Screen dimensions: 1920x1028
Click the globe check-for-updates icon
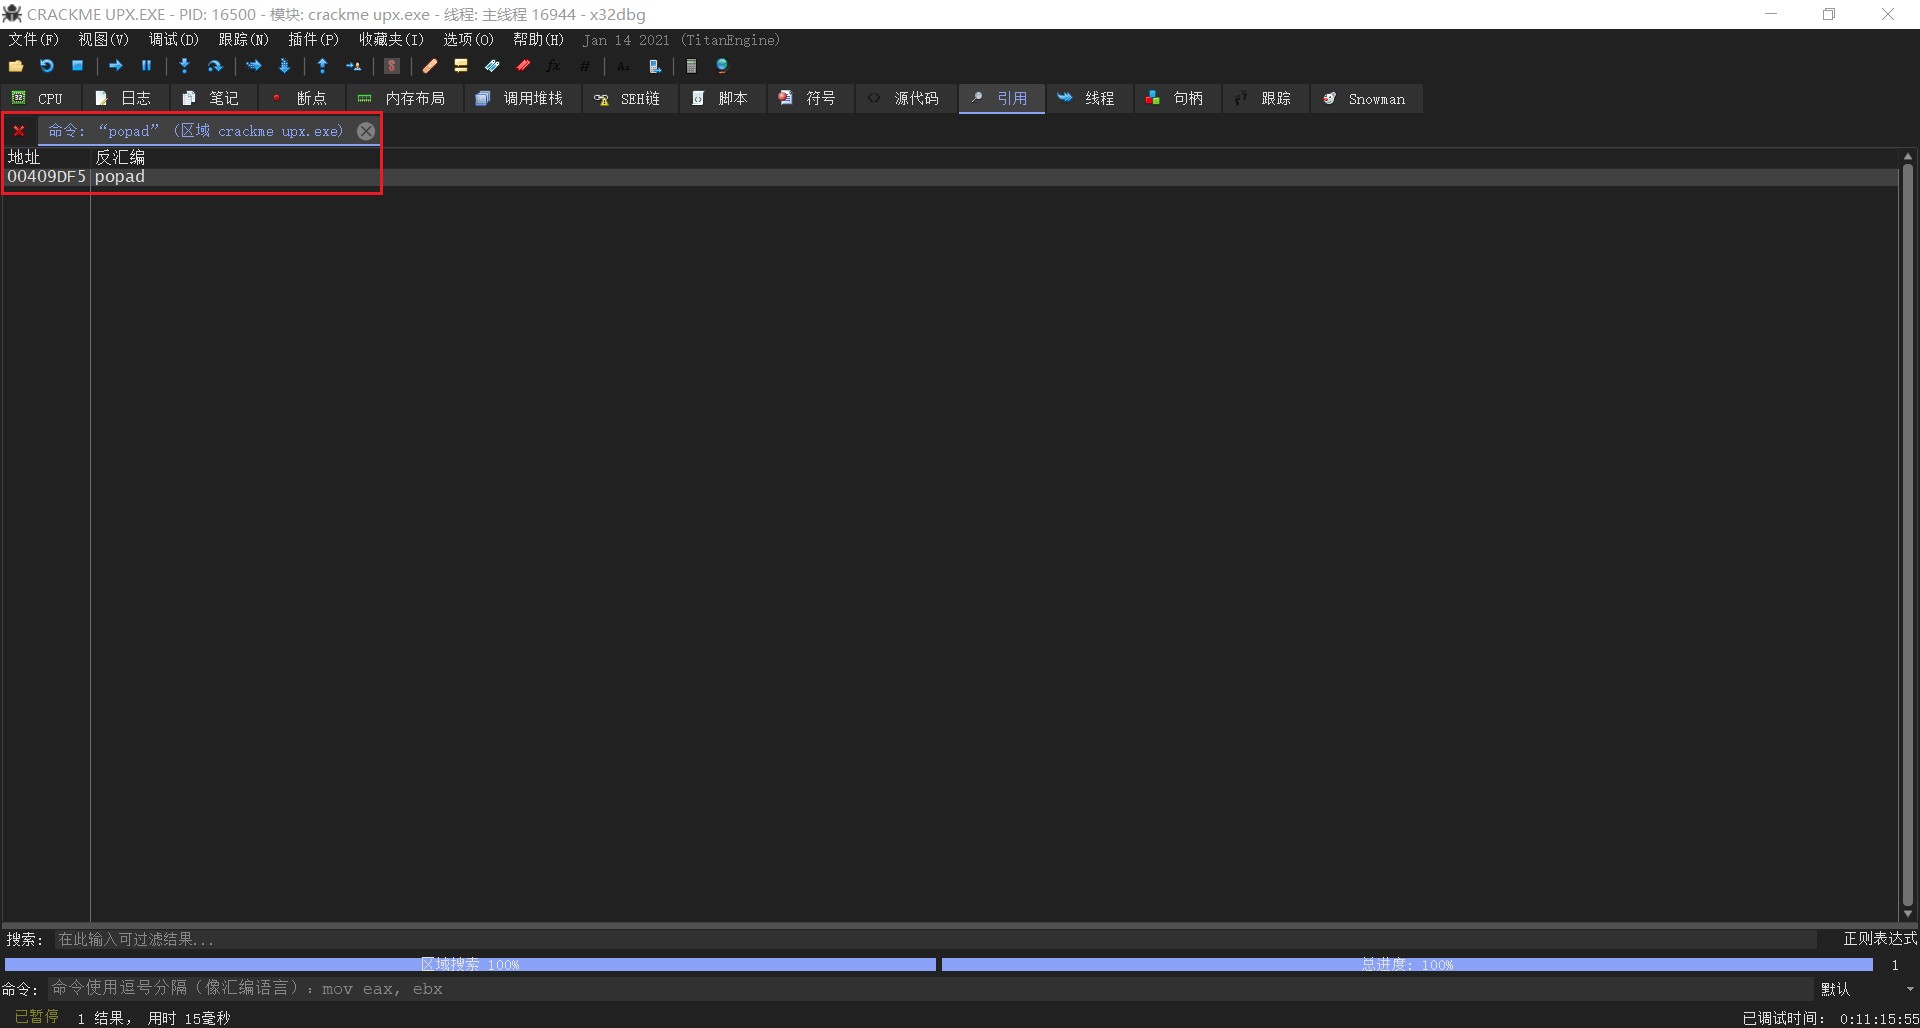point(722,66)
